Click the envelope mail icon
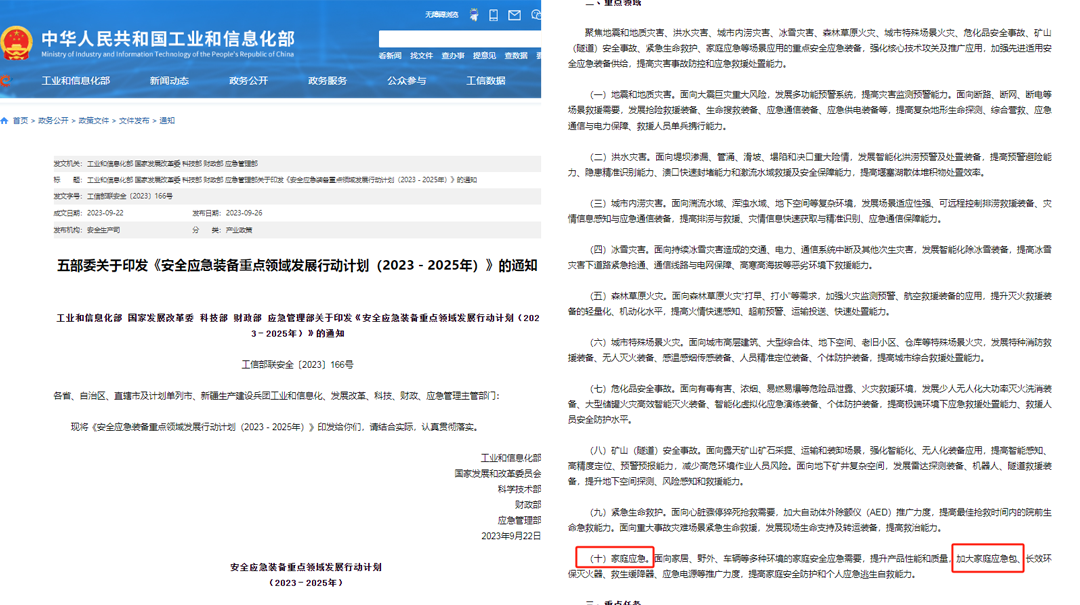This screenshot has height=605, width=1080. pos(514,15)
